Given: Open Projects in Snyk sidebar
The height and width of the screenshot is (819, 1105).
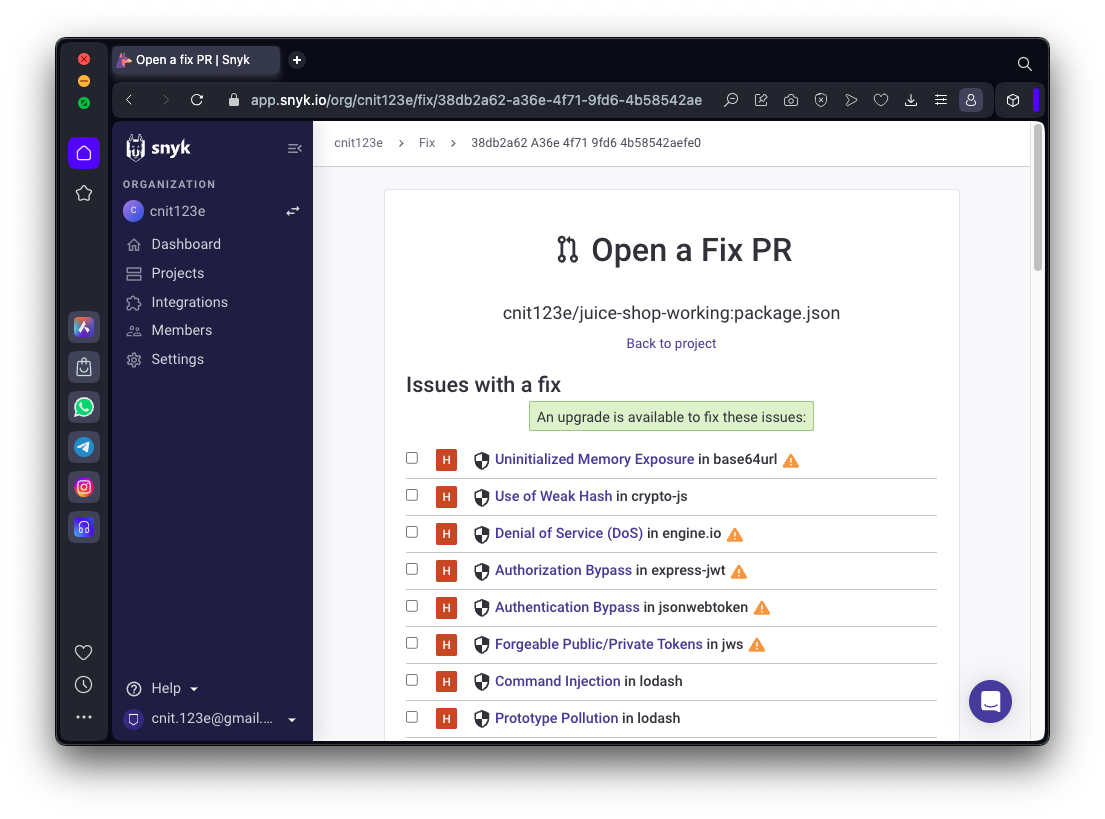Looking at the screenshot, I should (x=178, y=273).
